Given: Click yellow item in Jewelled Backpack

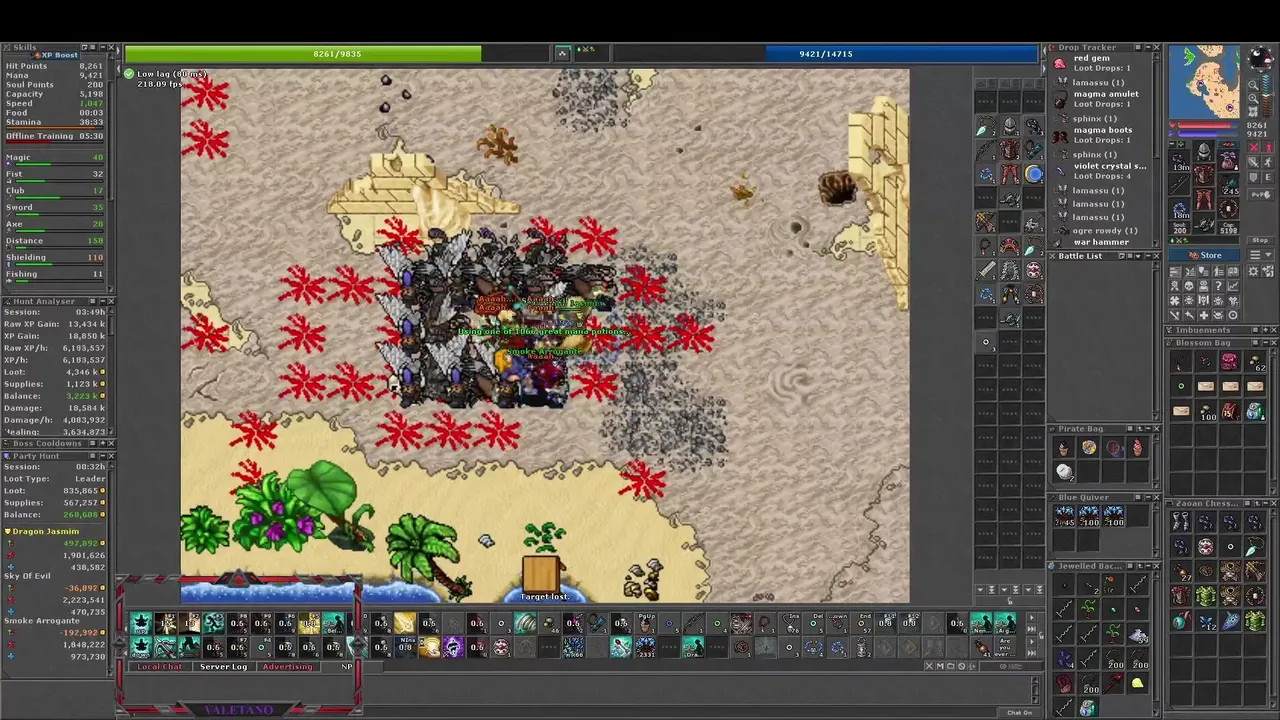Looking at the screenshot, I should pos(1137,684).
